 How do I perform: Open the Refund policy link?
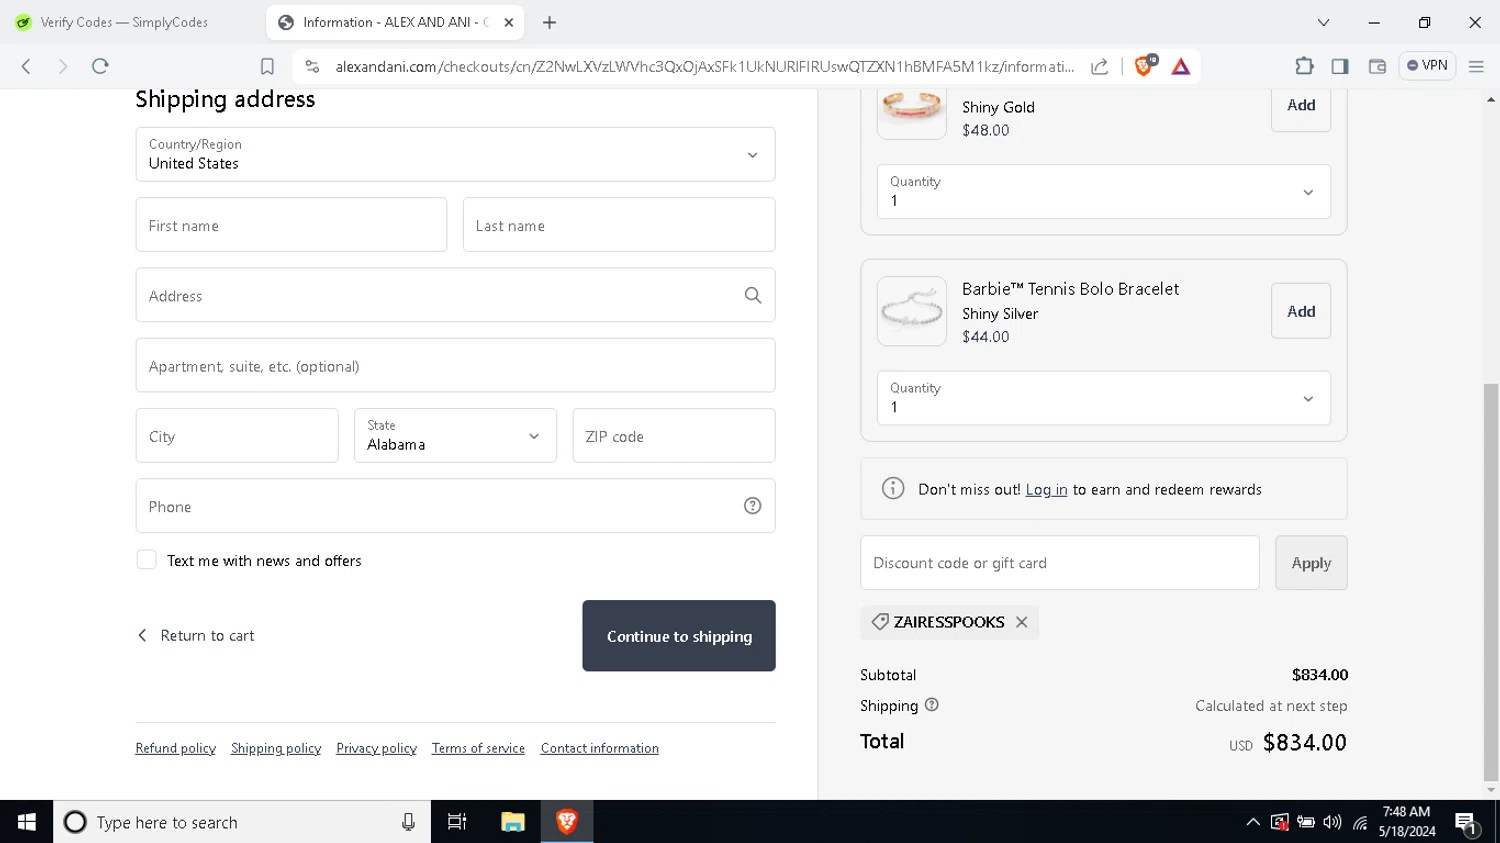[175, 748]
